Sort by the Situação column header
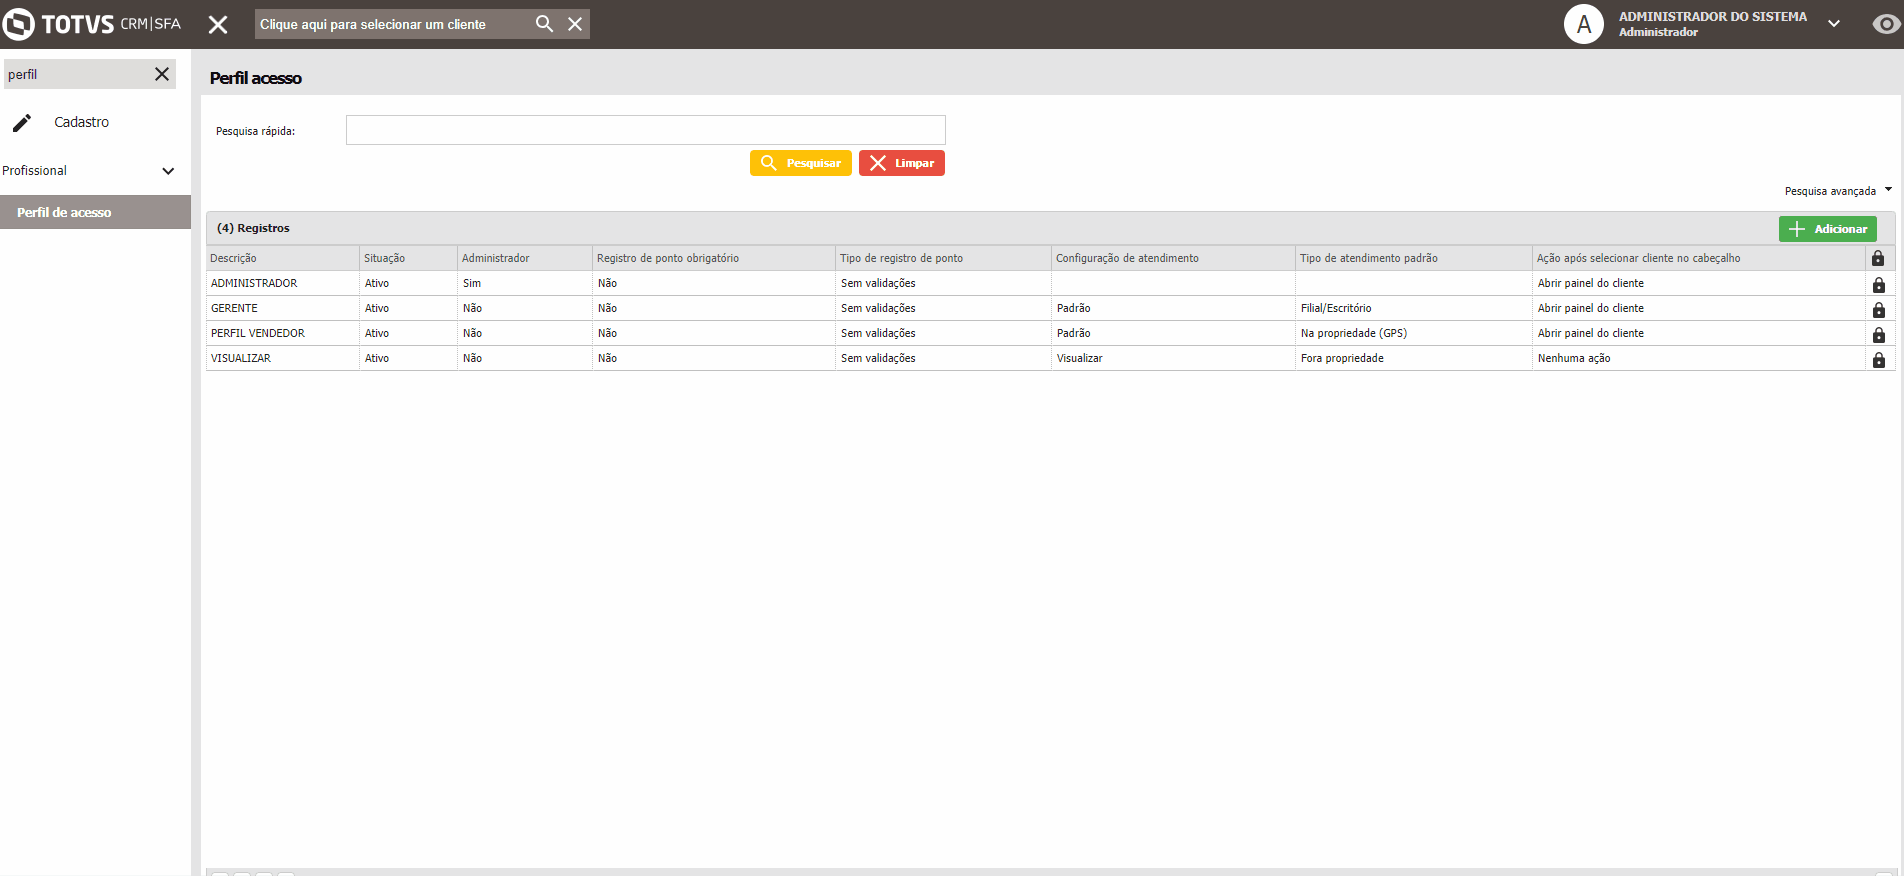Viewport: 1904px width, 876px height. [x=408, y=258]
